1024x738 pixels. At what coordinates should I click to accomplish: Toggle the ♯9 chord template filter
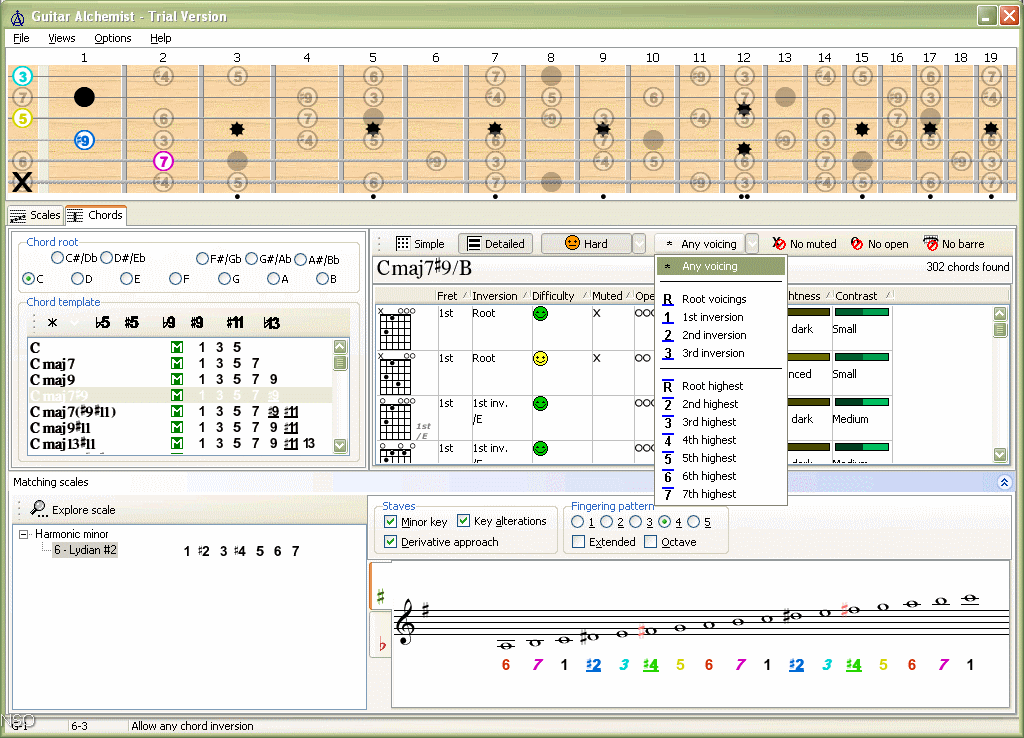coord(197,323)
